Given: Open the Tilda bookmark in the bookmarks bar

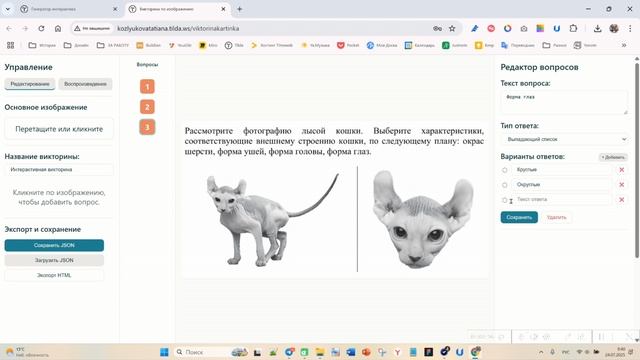Looking at the screenshot, I should coord(234,45).
